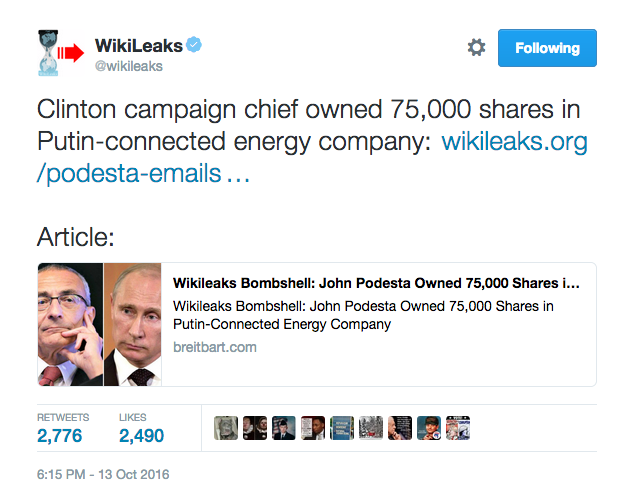The height and width of the screenshot is (489, 635).
Task: Open the gear settings menu
Action: point(476,48)
